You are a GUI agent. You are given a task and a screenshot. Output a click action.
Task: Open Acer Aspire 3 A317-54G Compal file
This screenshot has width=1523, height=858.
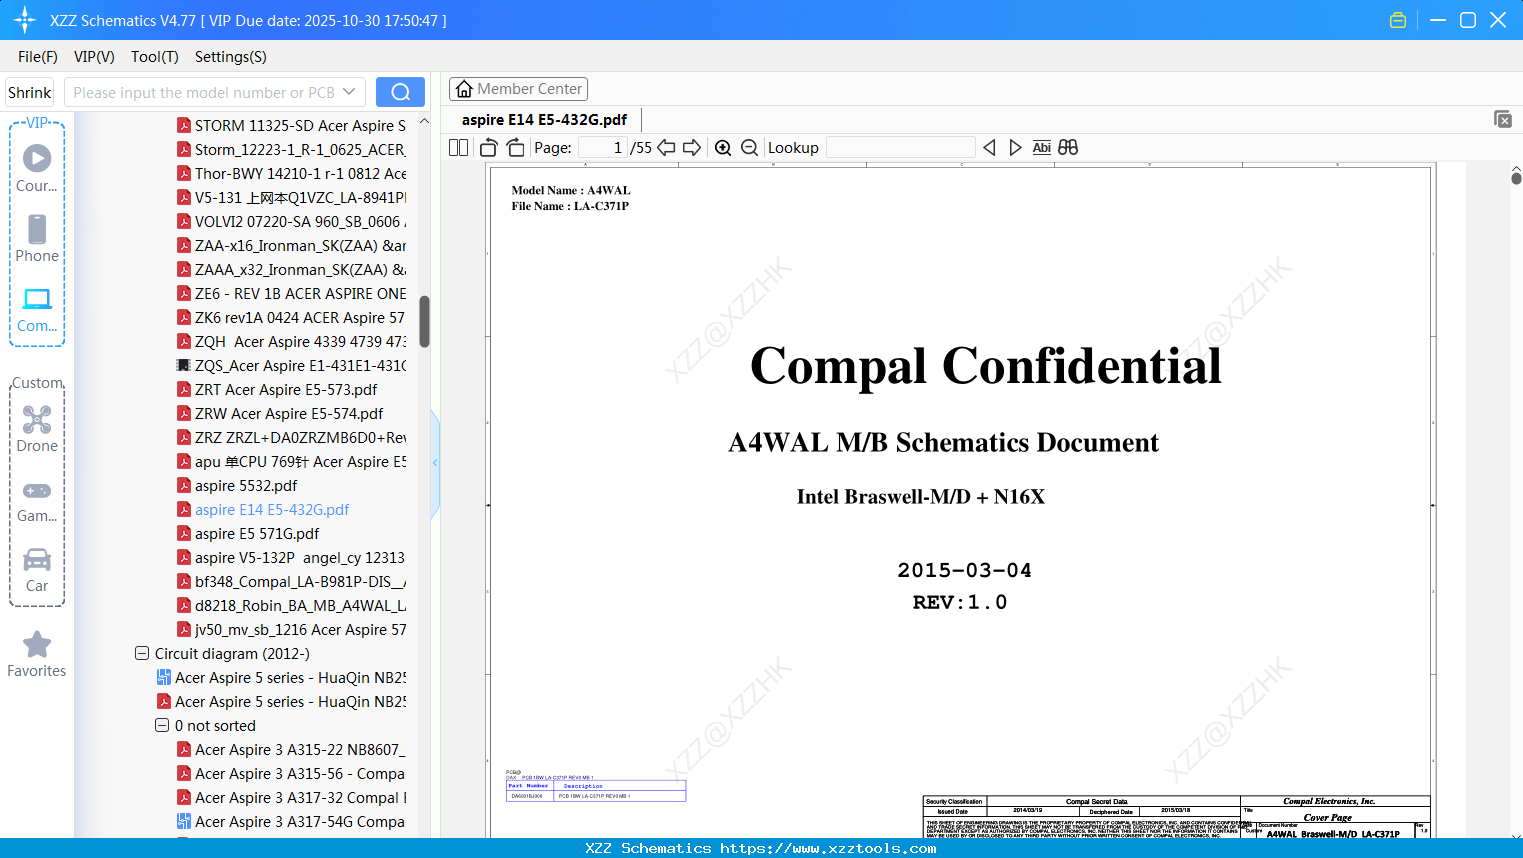[291, 822]
